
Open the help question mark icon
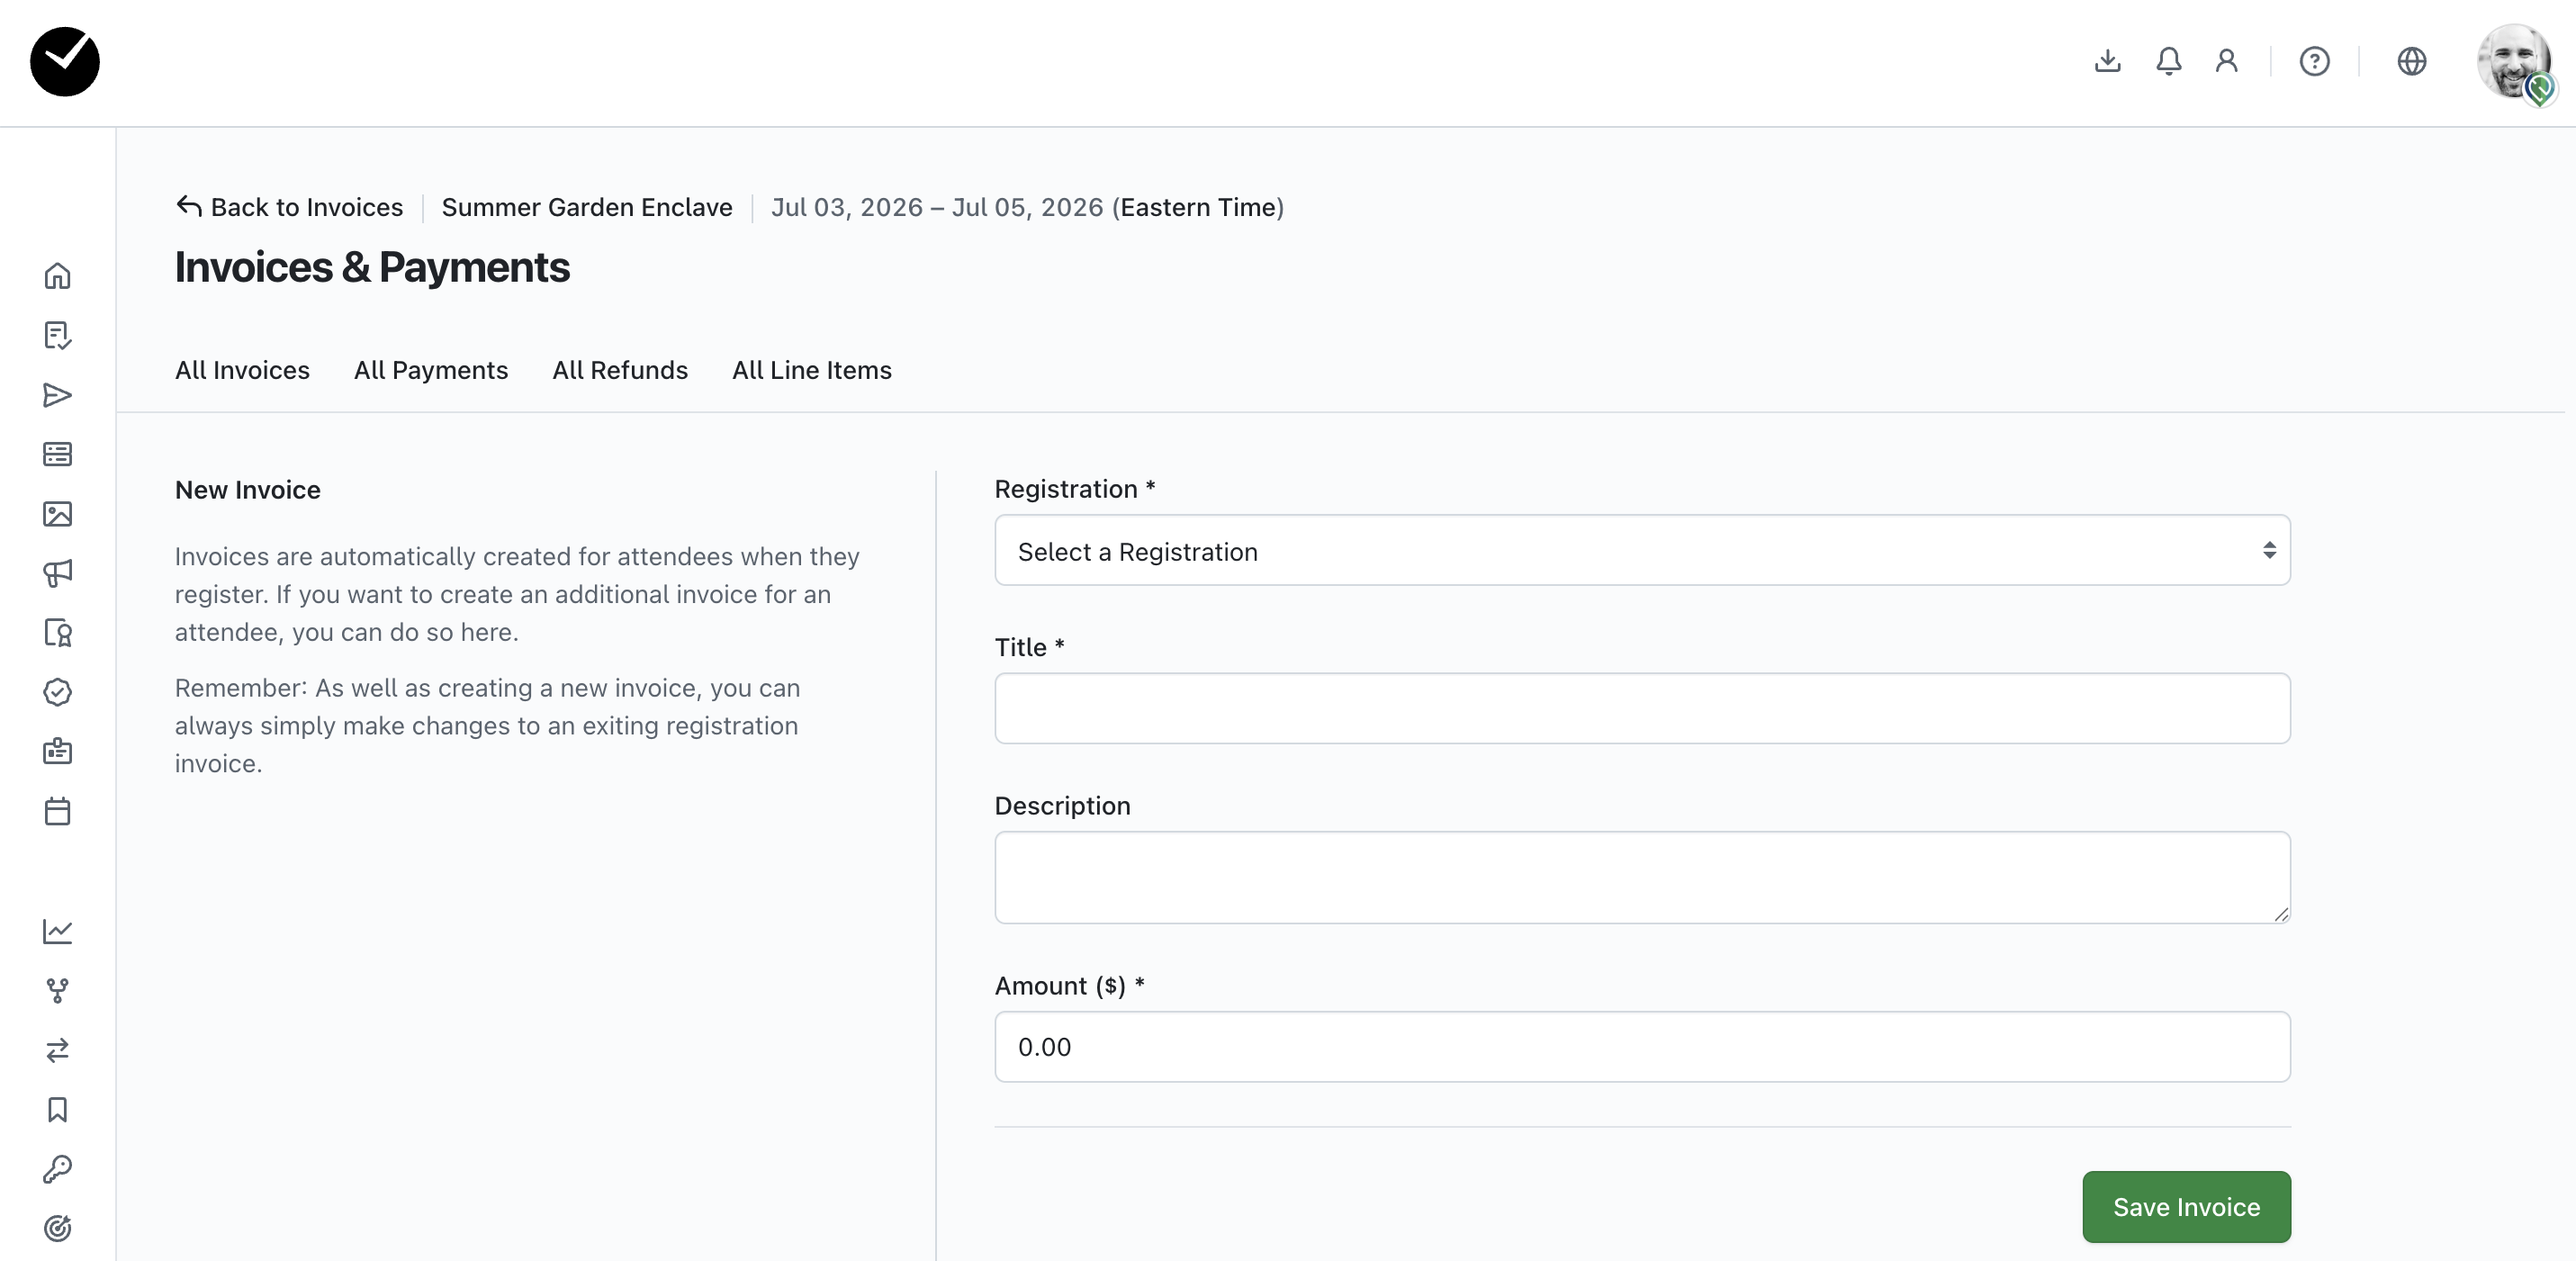[2314, 62]
